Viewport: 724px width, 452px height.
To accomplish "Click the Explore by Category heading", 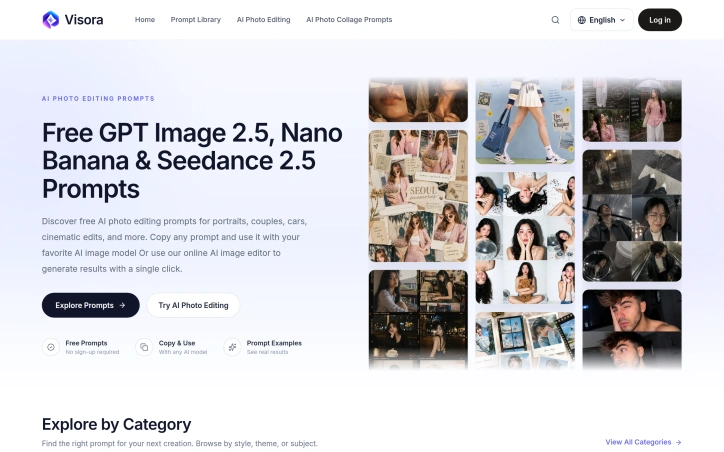I will coord(116,424).
